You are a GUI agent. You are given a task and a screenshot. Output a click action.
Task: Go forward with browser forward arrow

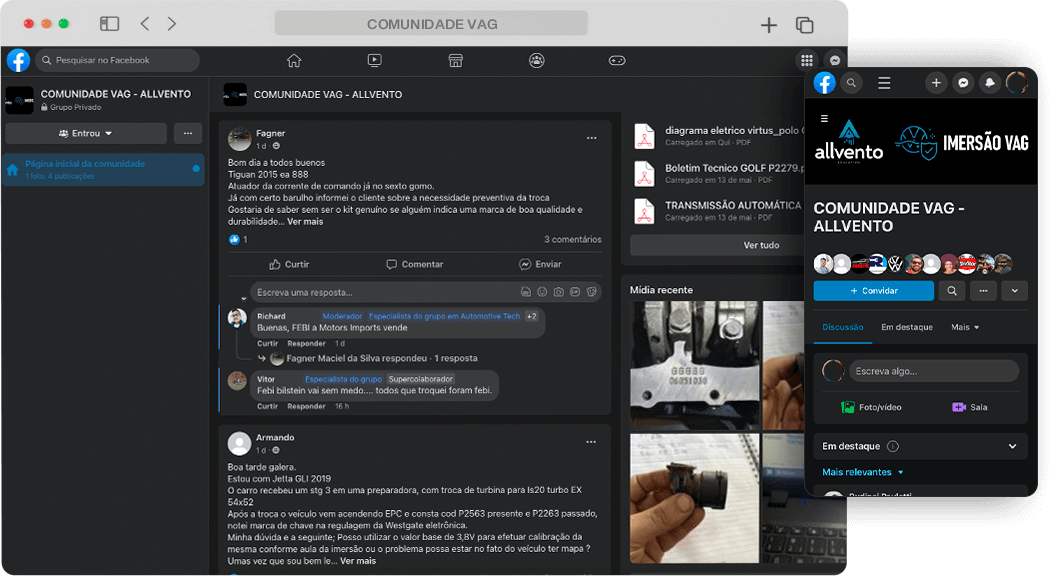[172, 24]
